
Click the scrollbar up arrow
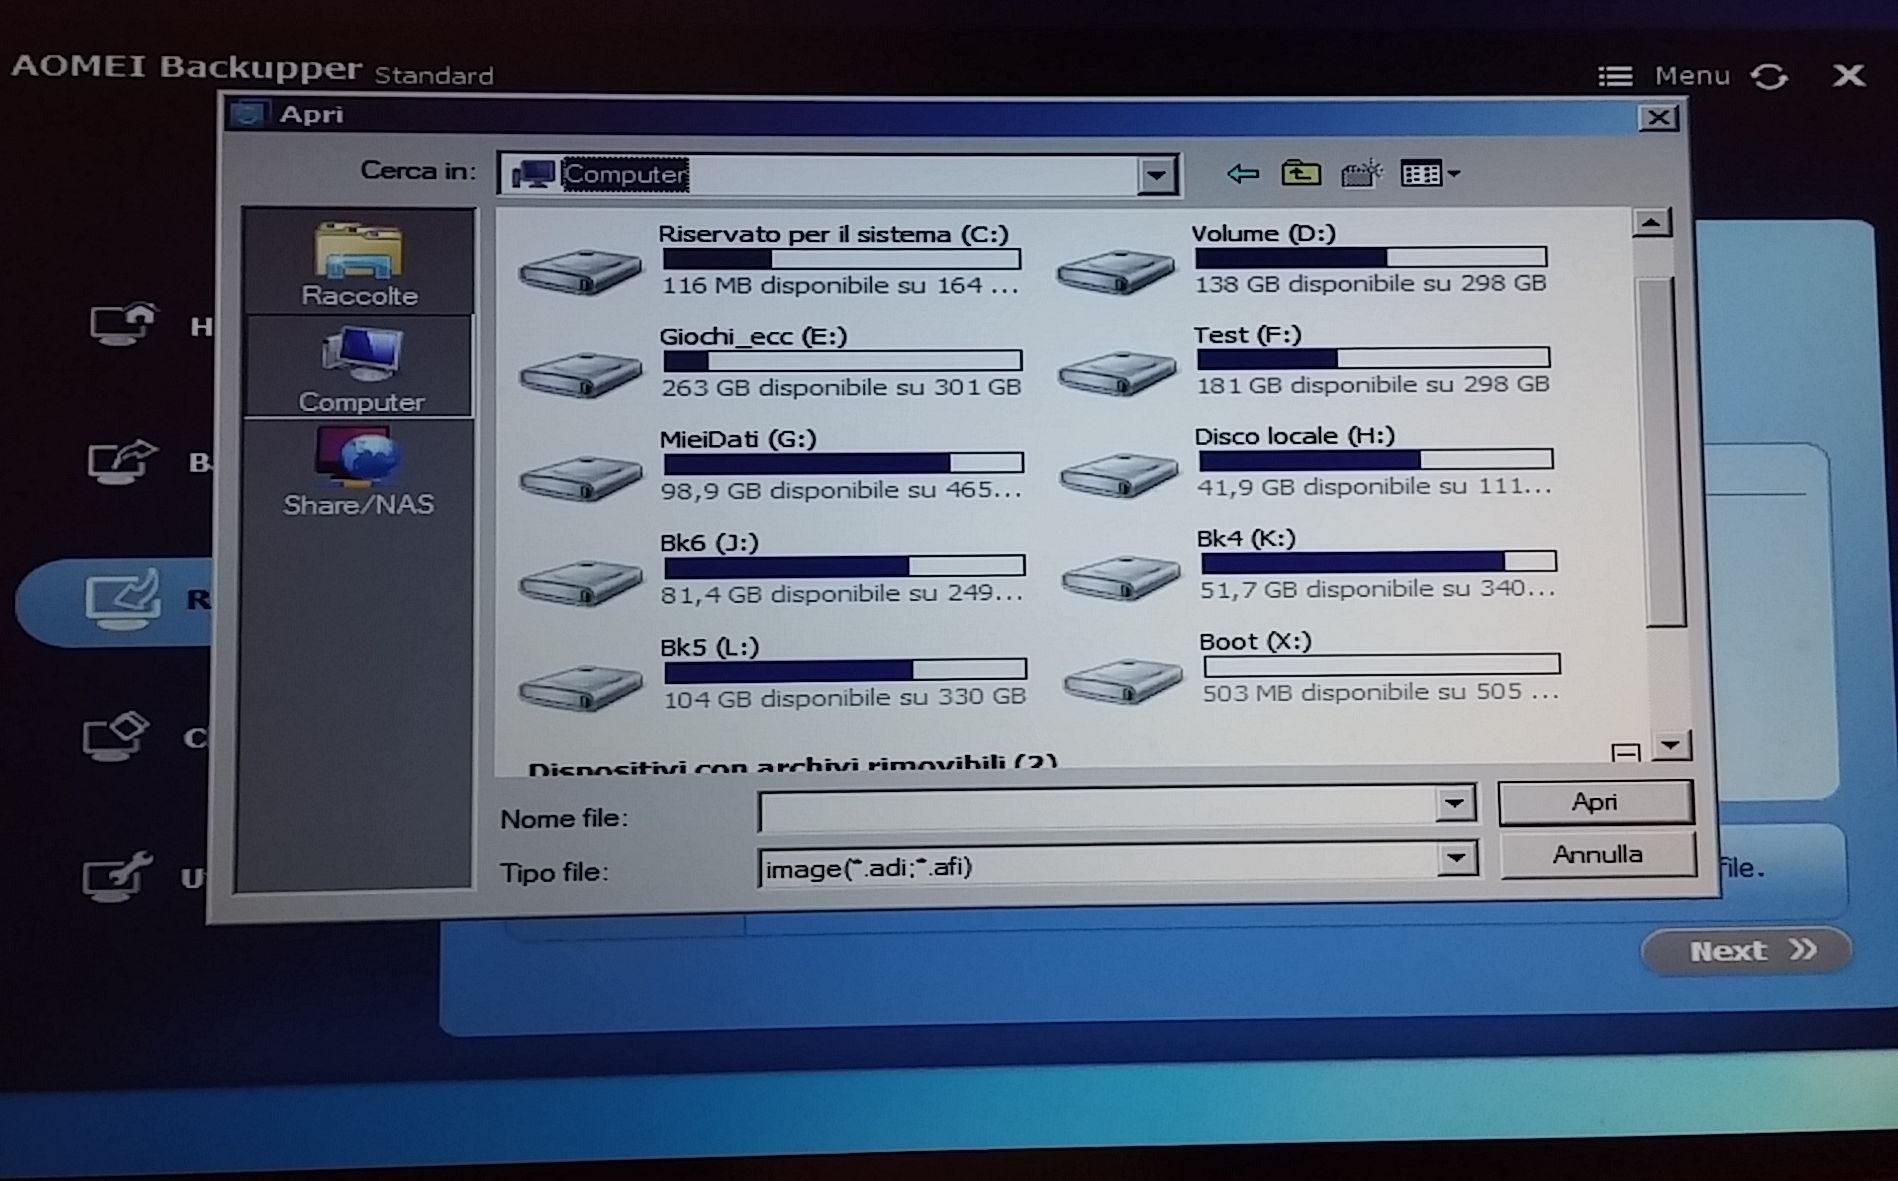tap(1652, 222)
